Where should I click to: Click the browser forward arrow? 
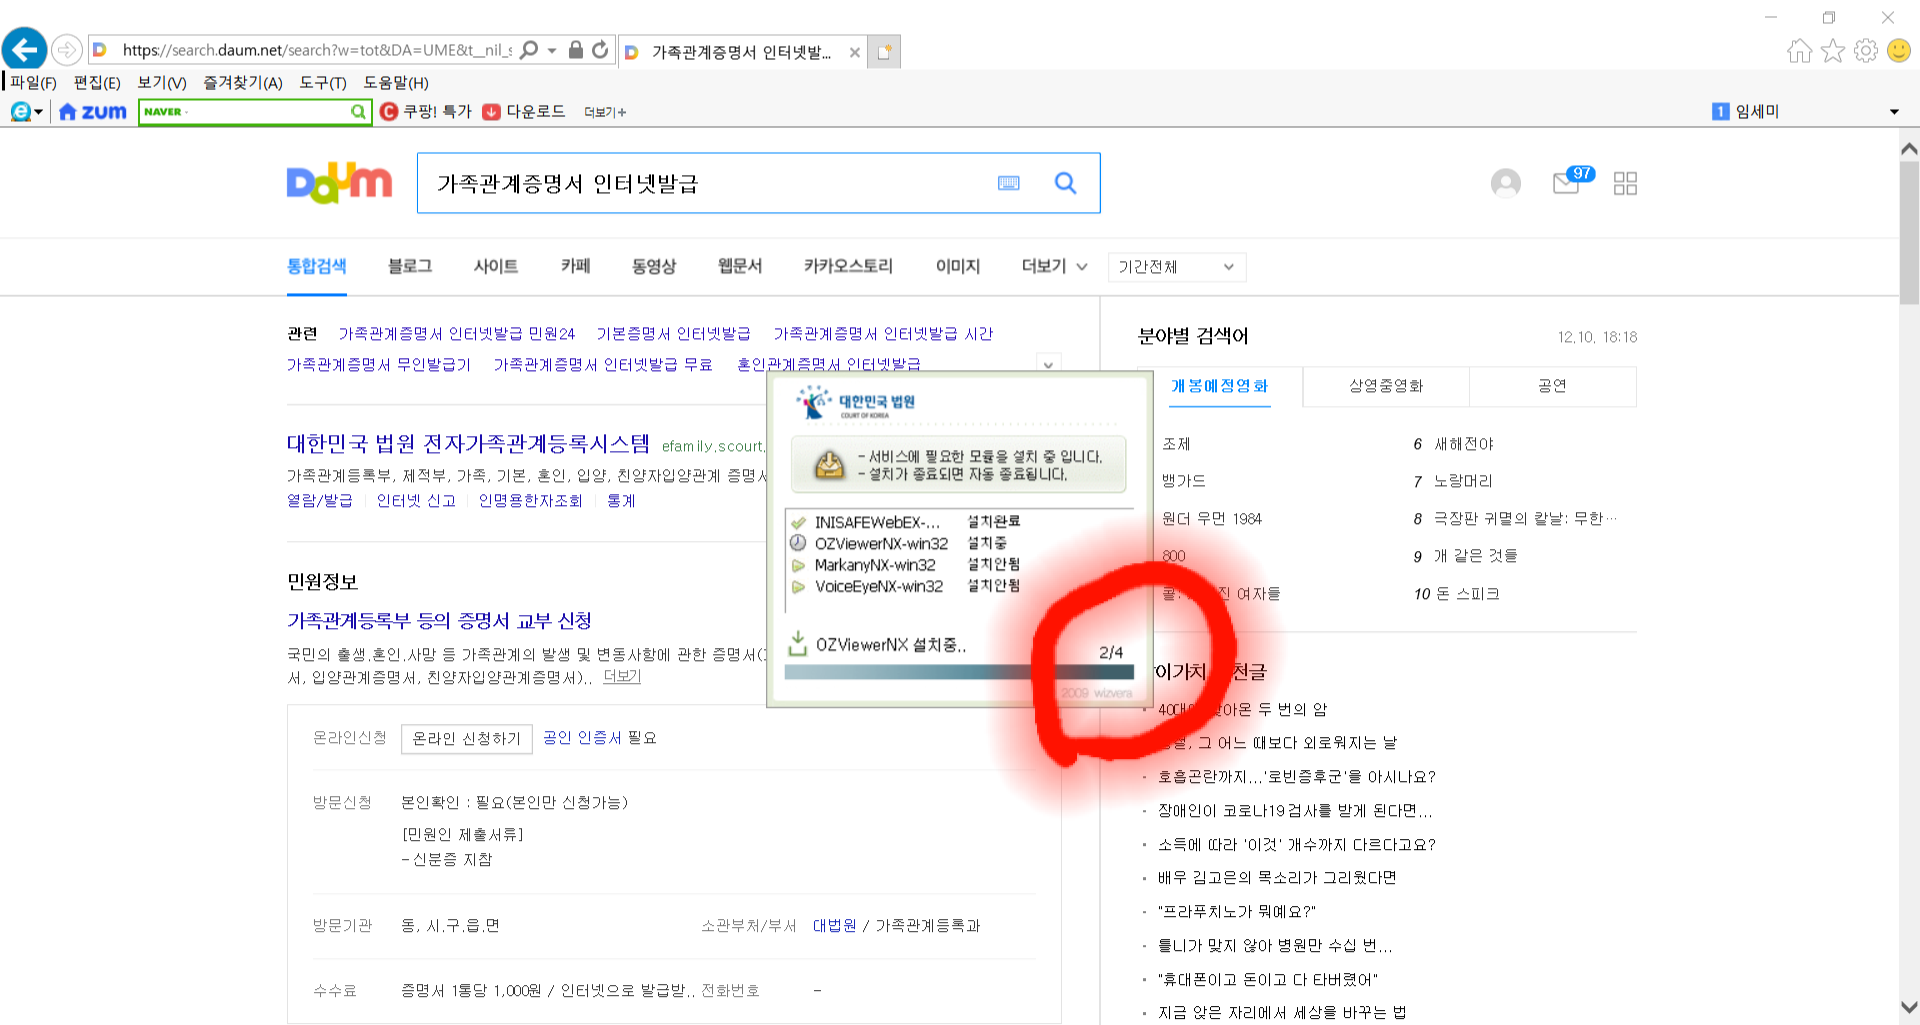point(66,50)
